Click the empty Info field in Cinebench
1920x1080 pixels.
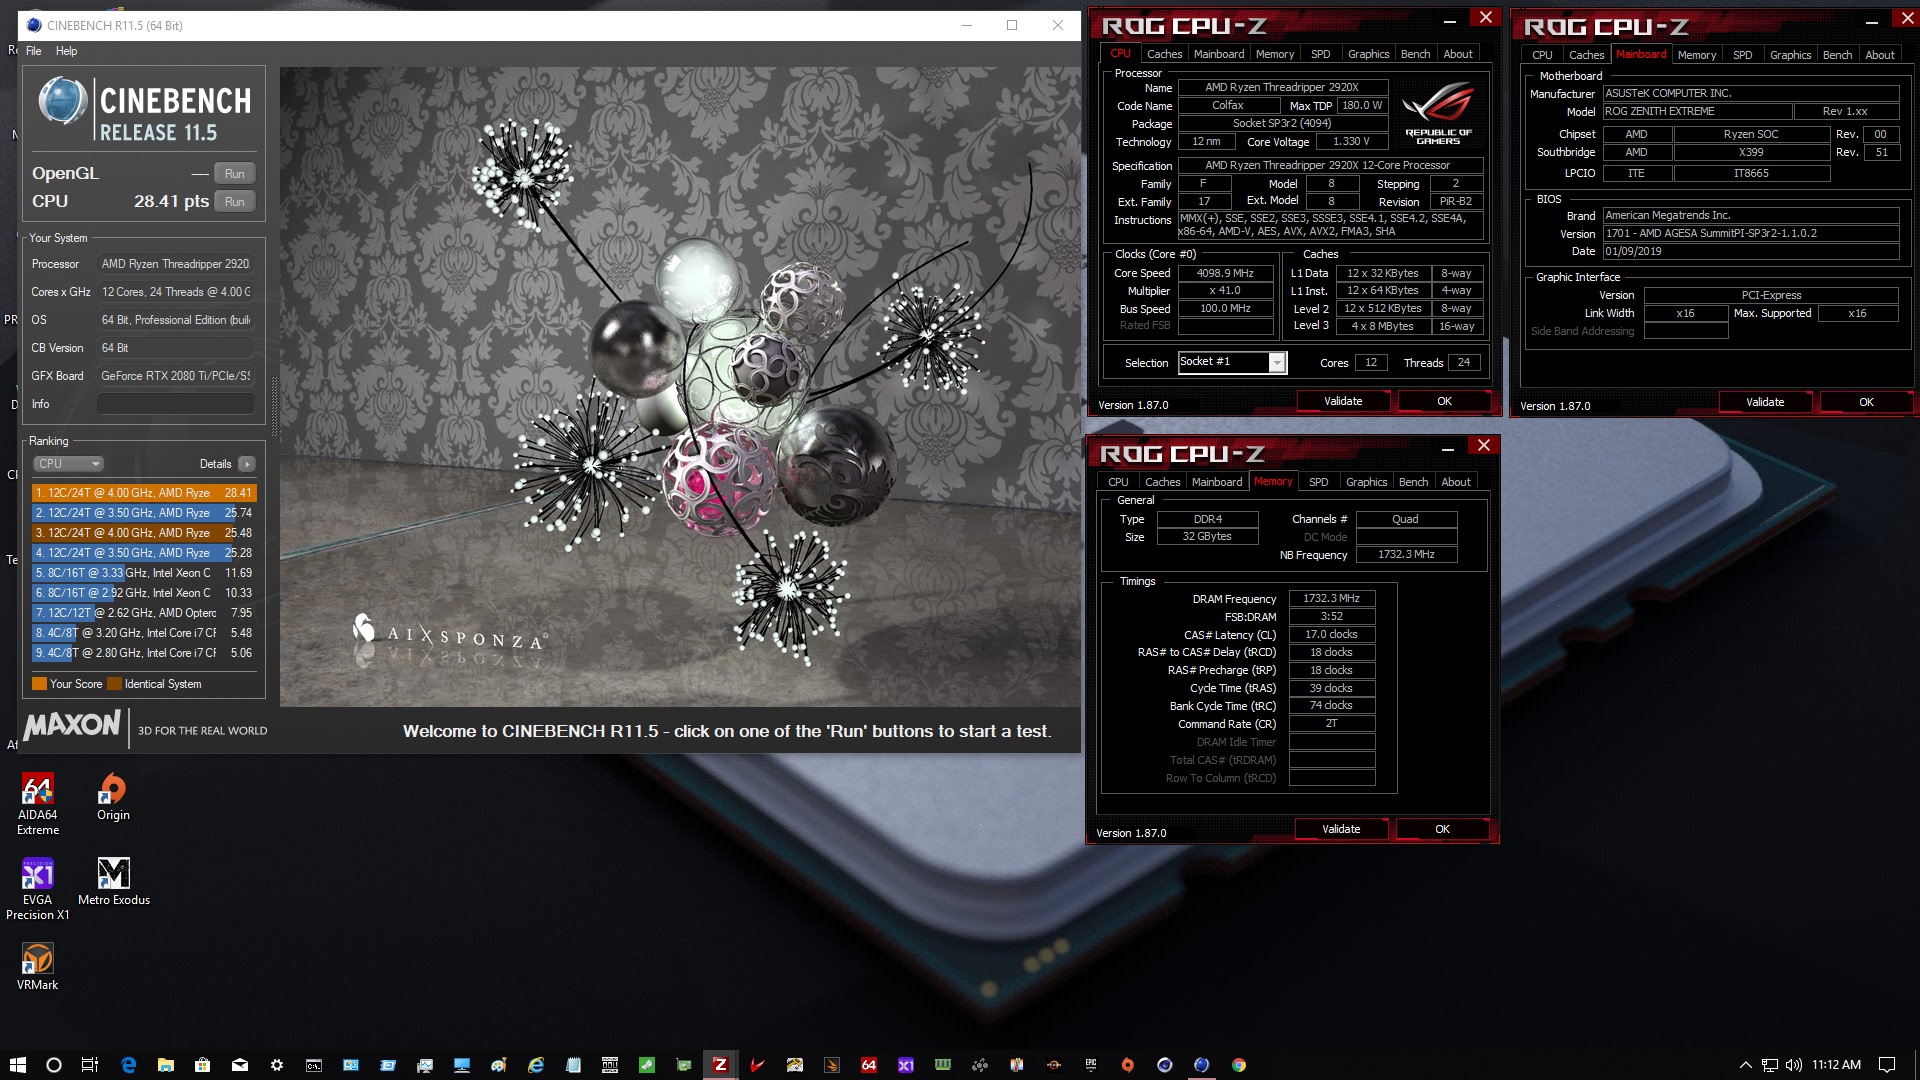(x=175, y=404)
